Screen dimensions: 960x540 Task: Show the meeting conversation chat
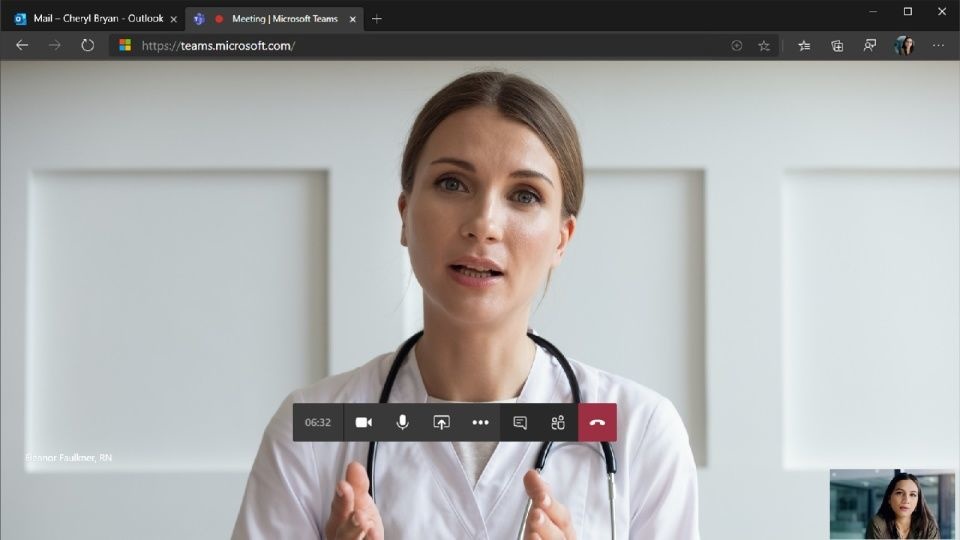coord(520,423)
